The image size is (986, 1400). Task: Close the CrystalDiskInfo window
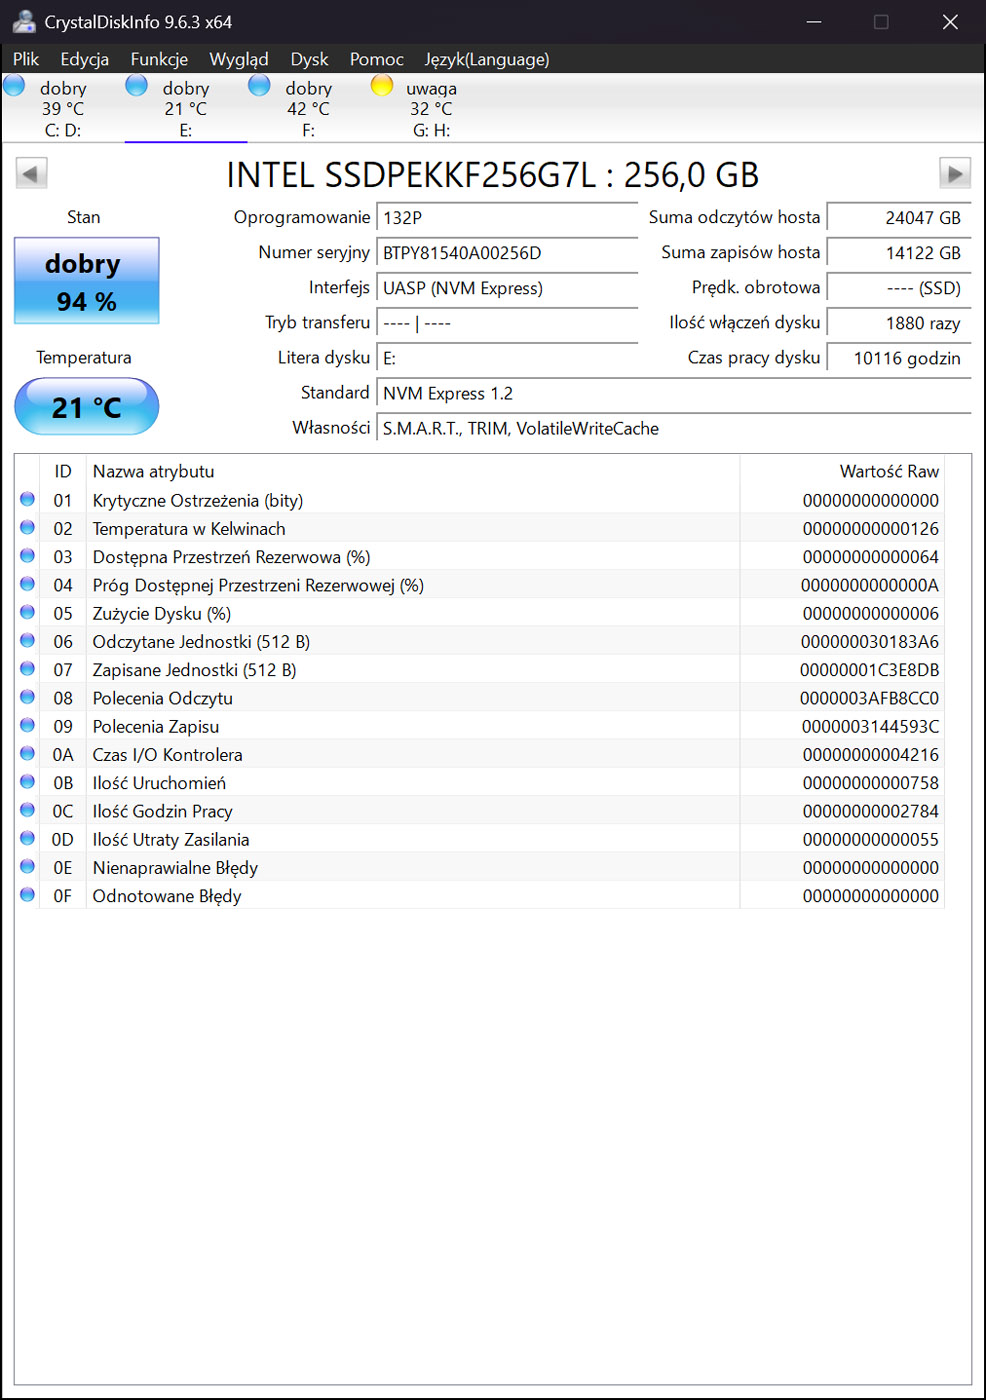tap(950, 21)
